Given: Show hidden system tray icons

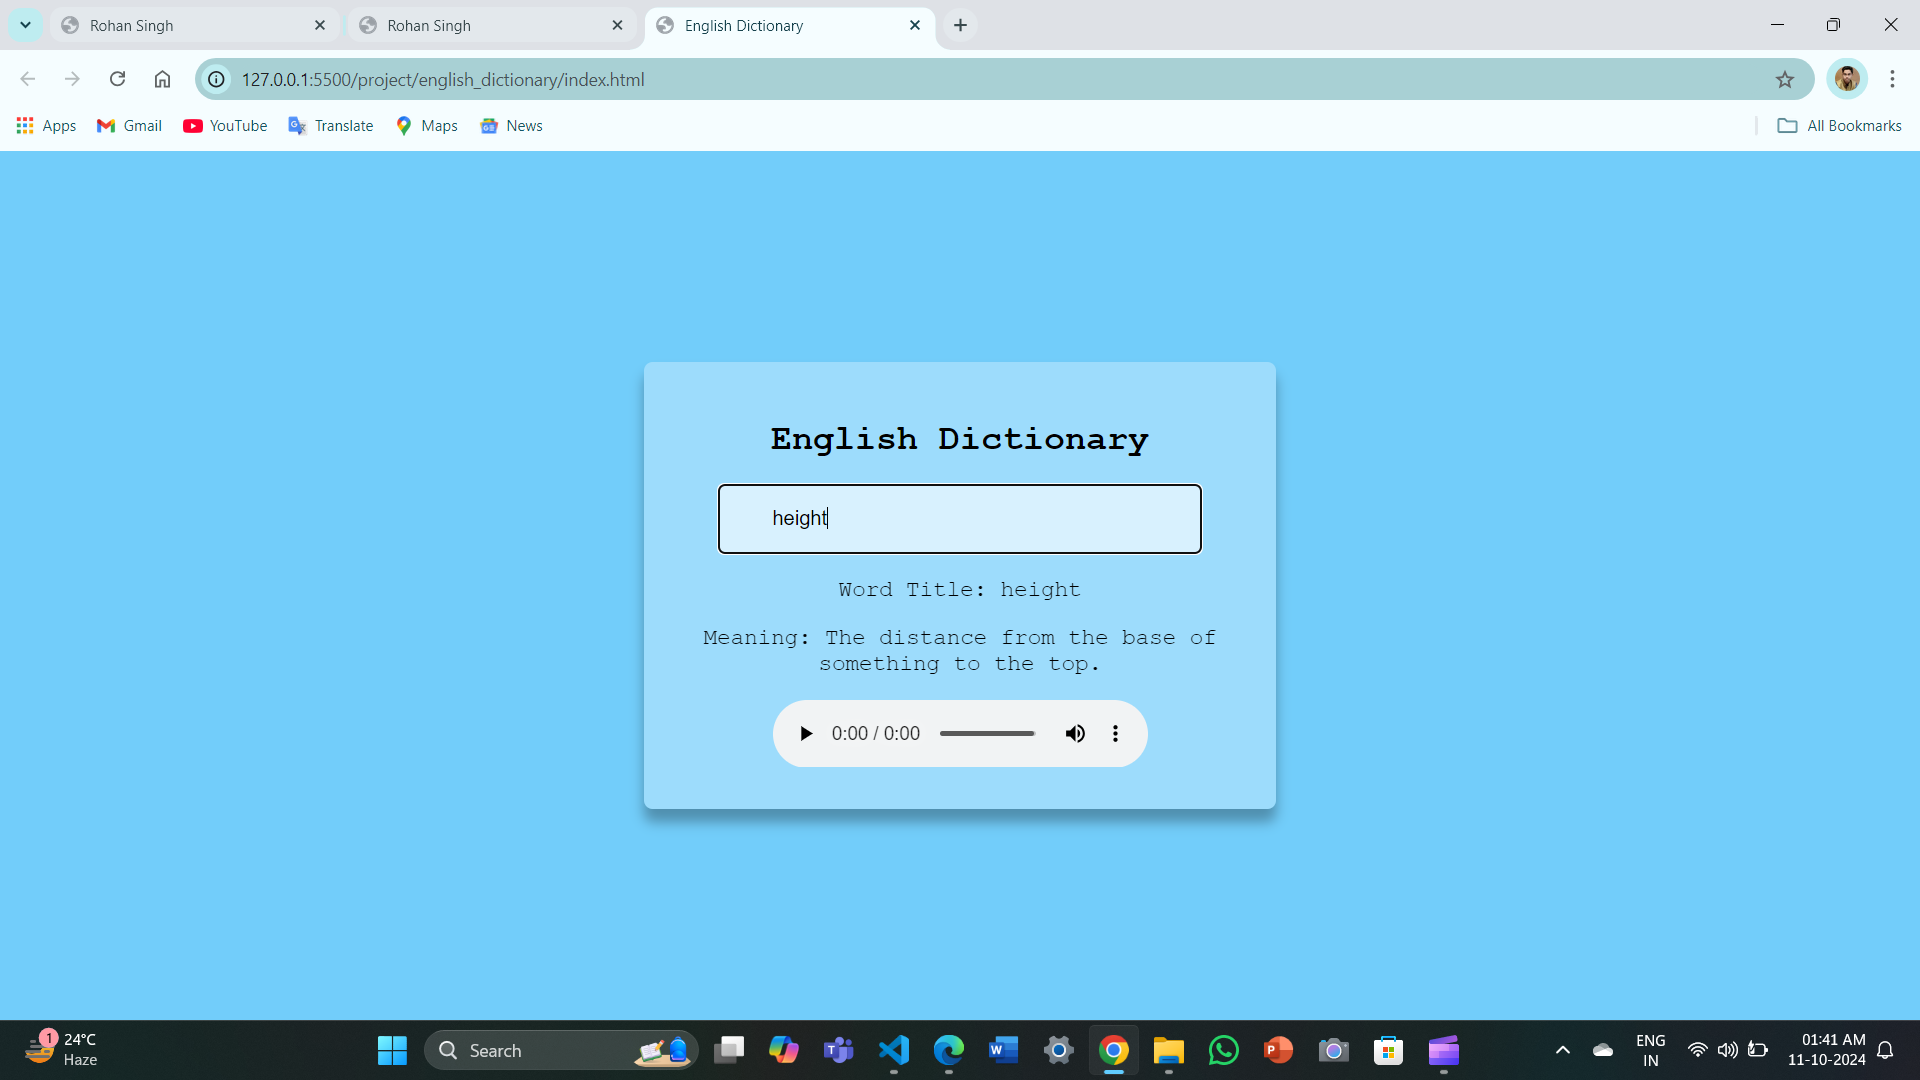Looking at the screenshot, I should (x=1562, y=1050).
